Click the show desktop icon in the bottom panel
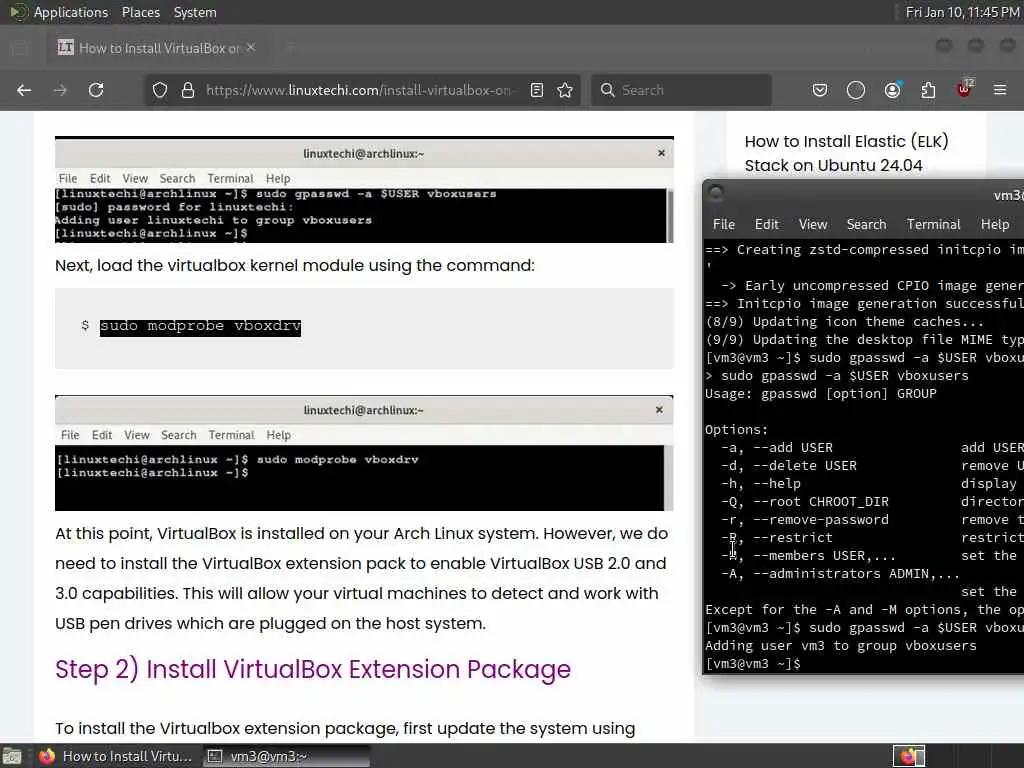Image resolution: width=1024 pixels, height=768 pixels. point(11,756)
